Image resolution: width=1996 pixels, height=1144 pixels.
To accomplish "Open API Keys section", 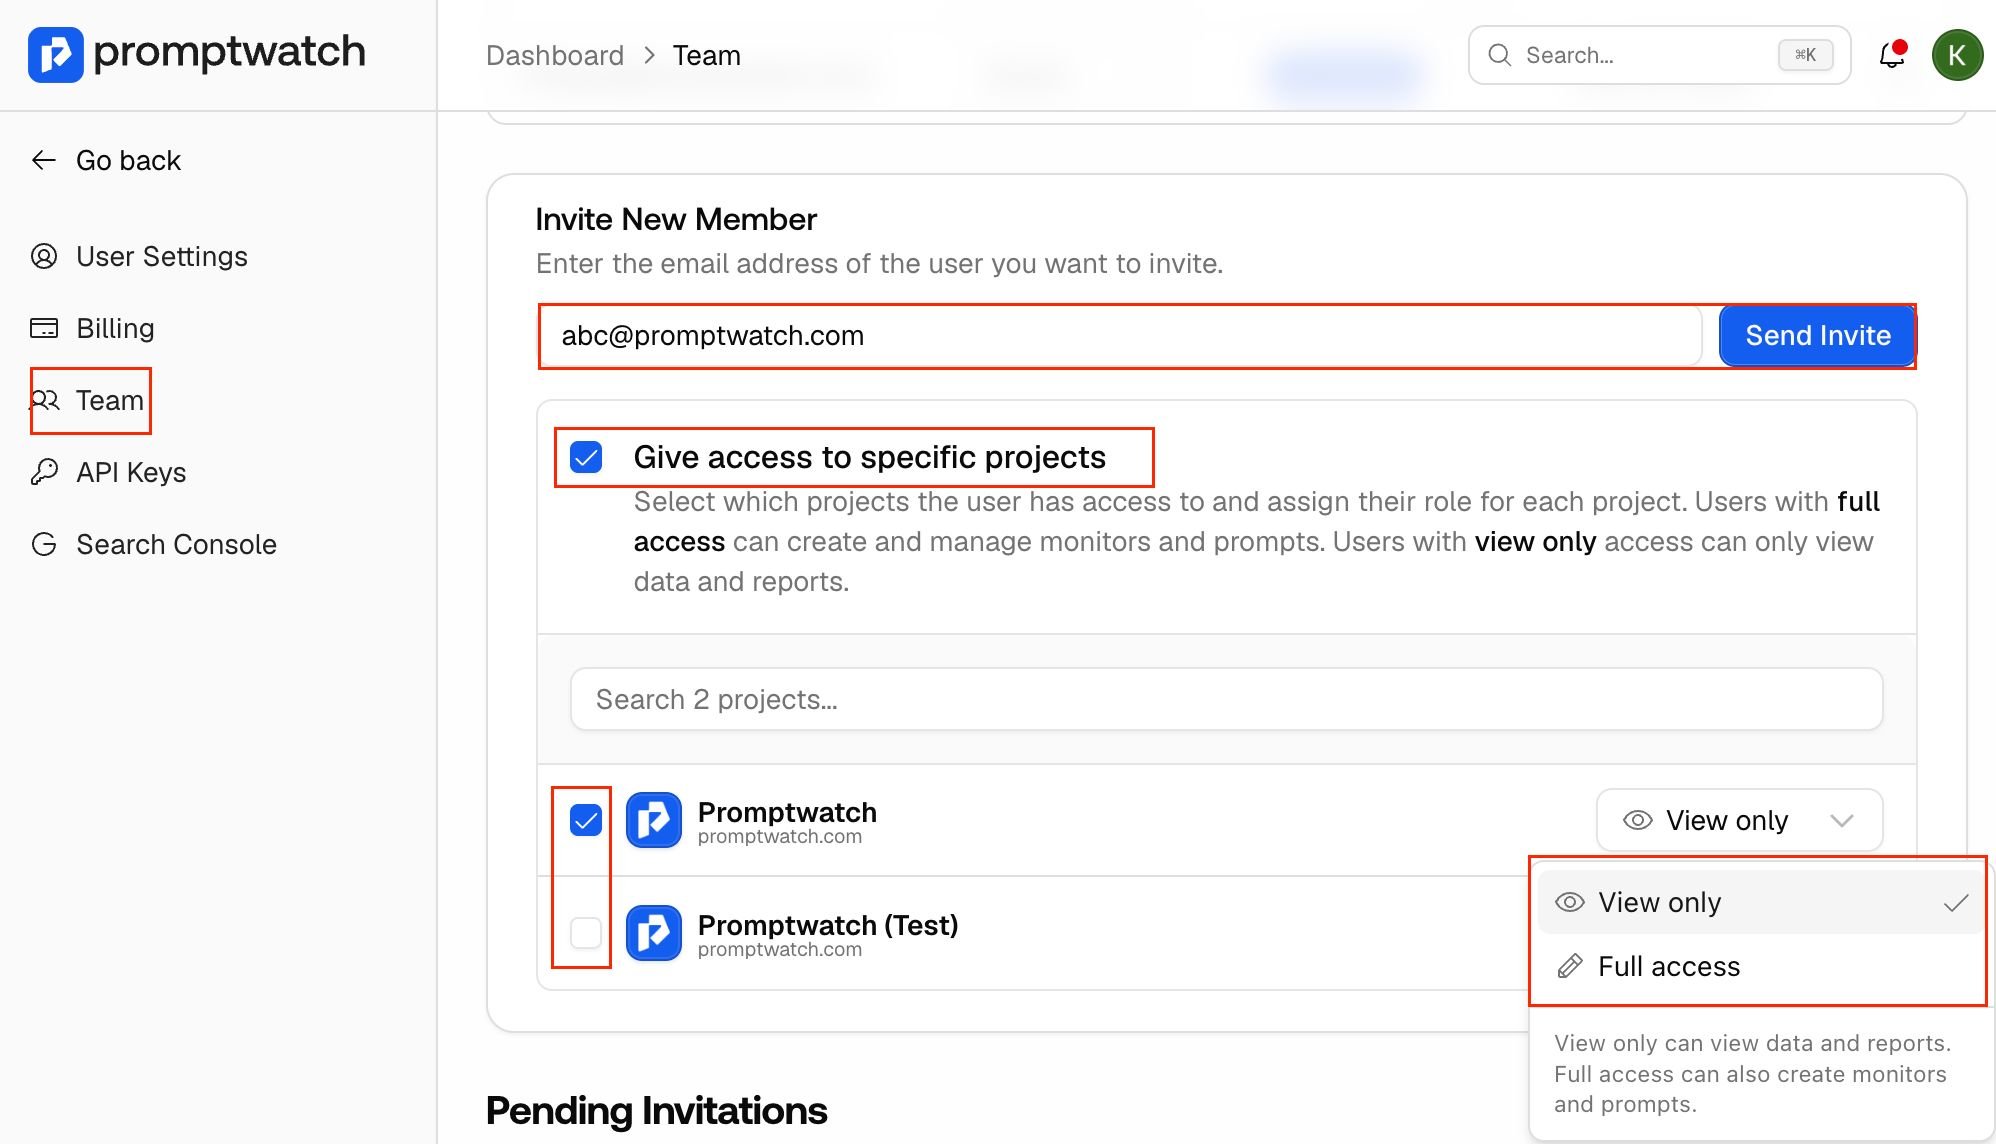I will click(x=108, y=473).
